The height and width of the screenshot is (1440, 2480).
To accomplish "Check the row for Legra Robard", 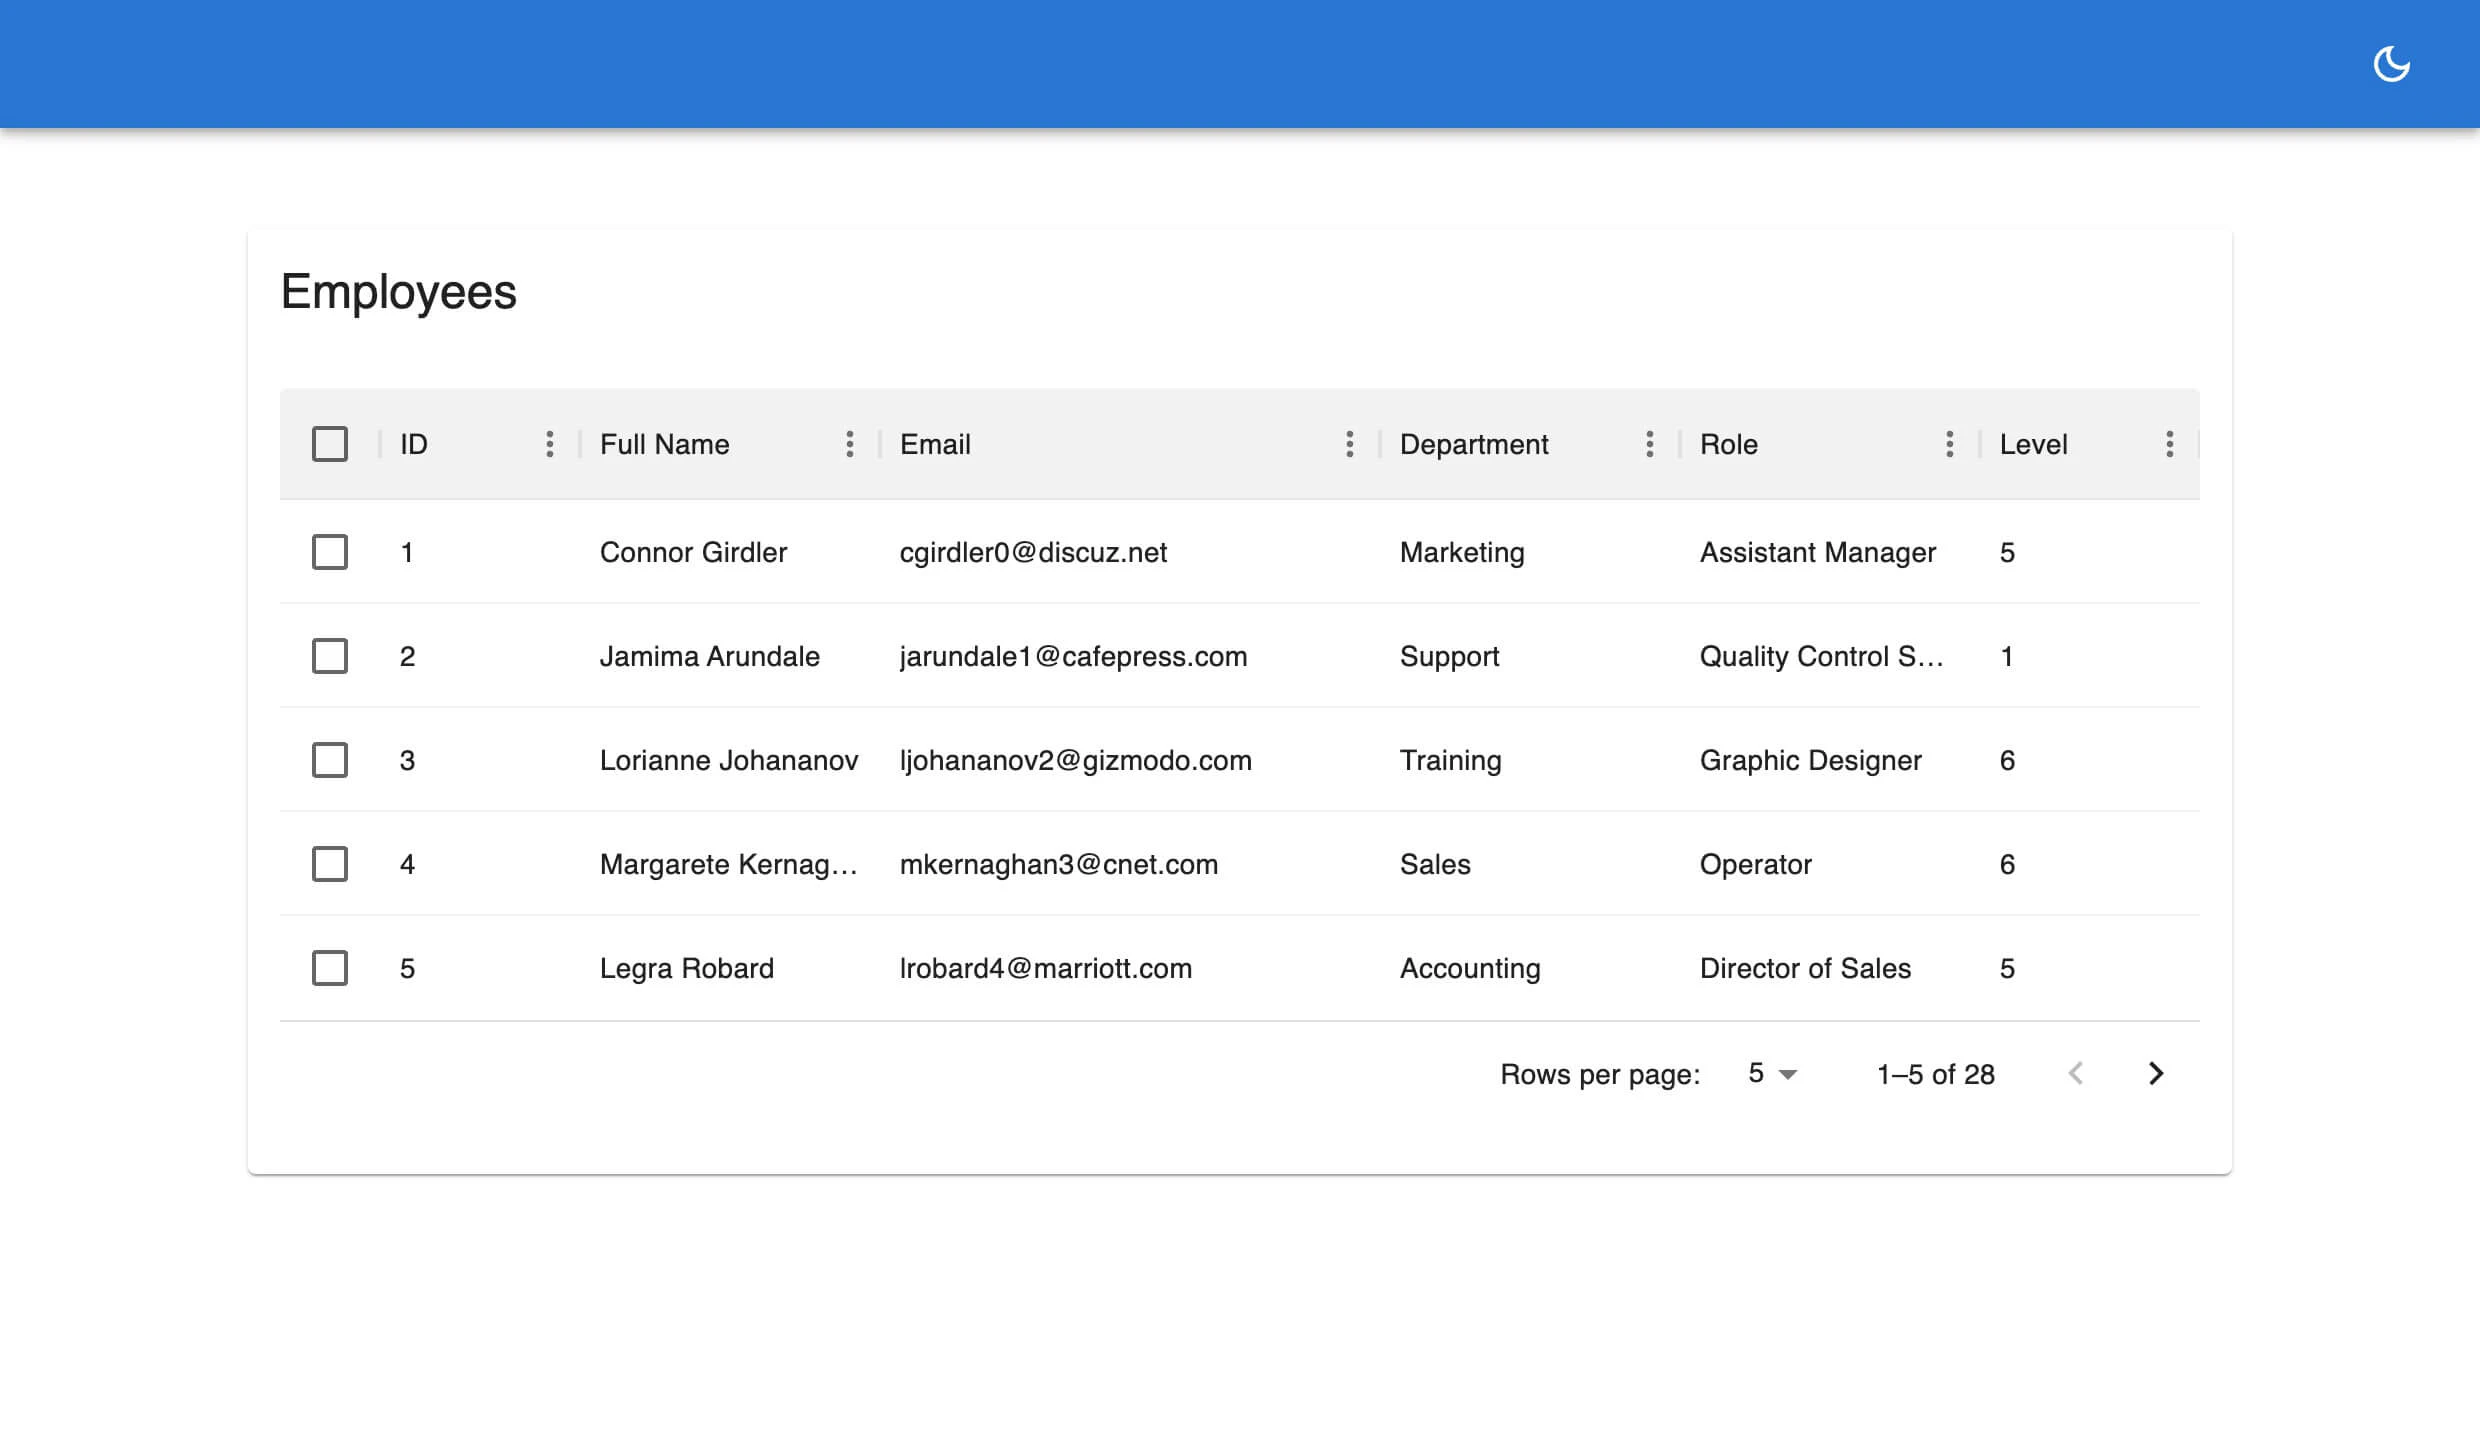I will click(x=330, y=968).
